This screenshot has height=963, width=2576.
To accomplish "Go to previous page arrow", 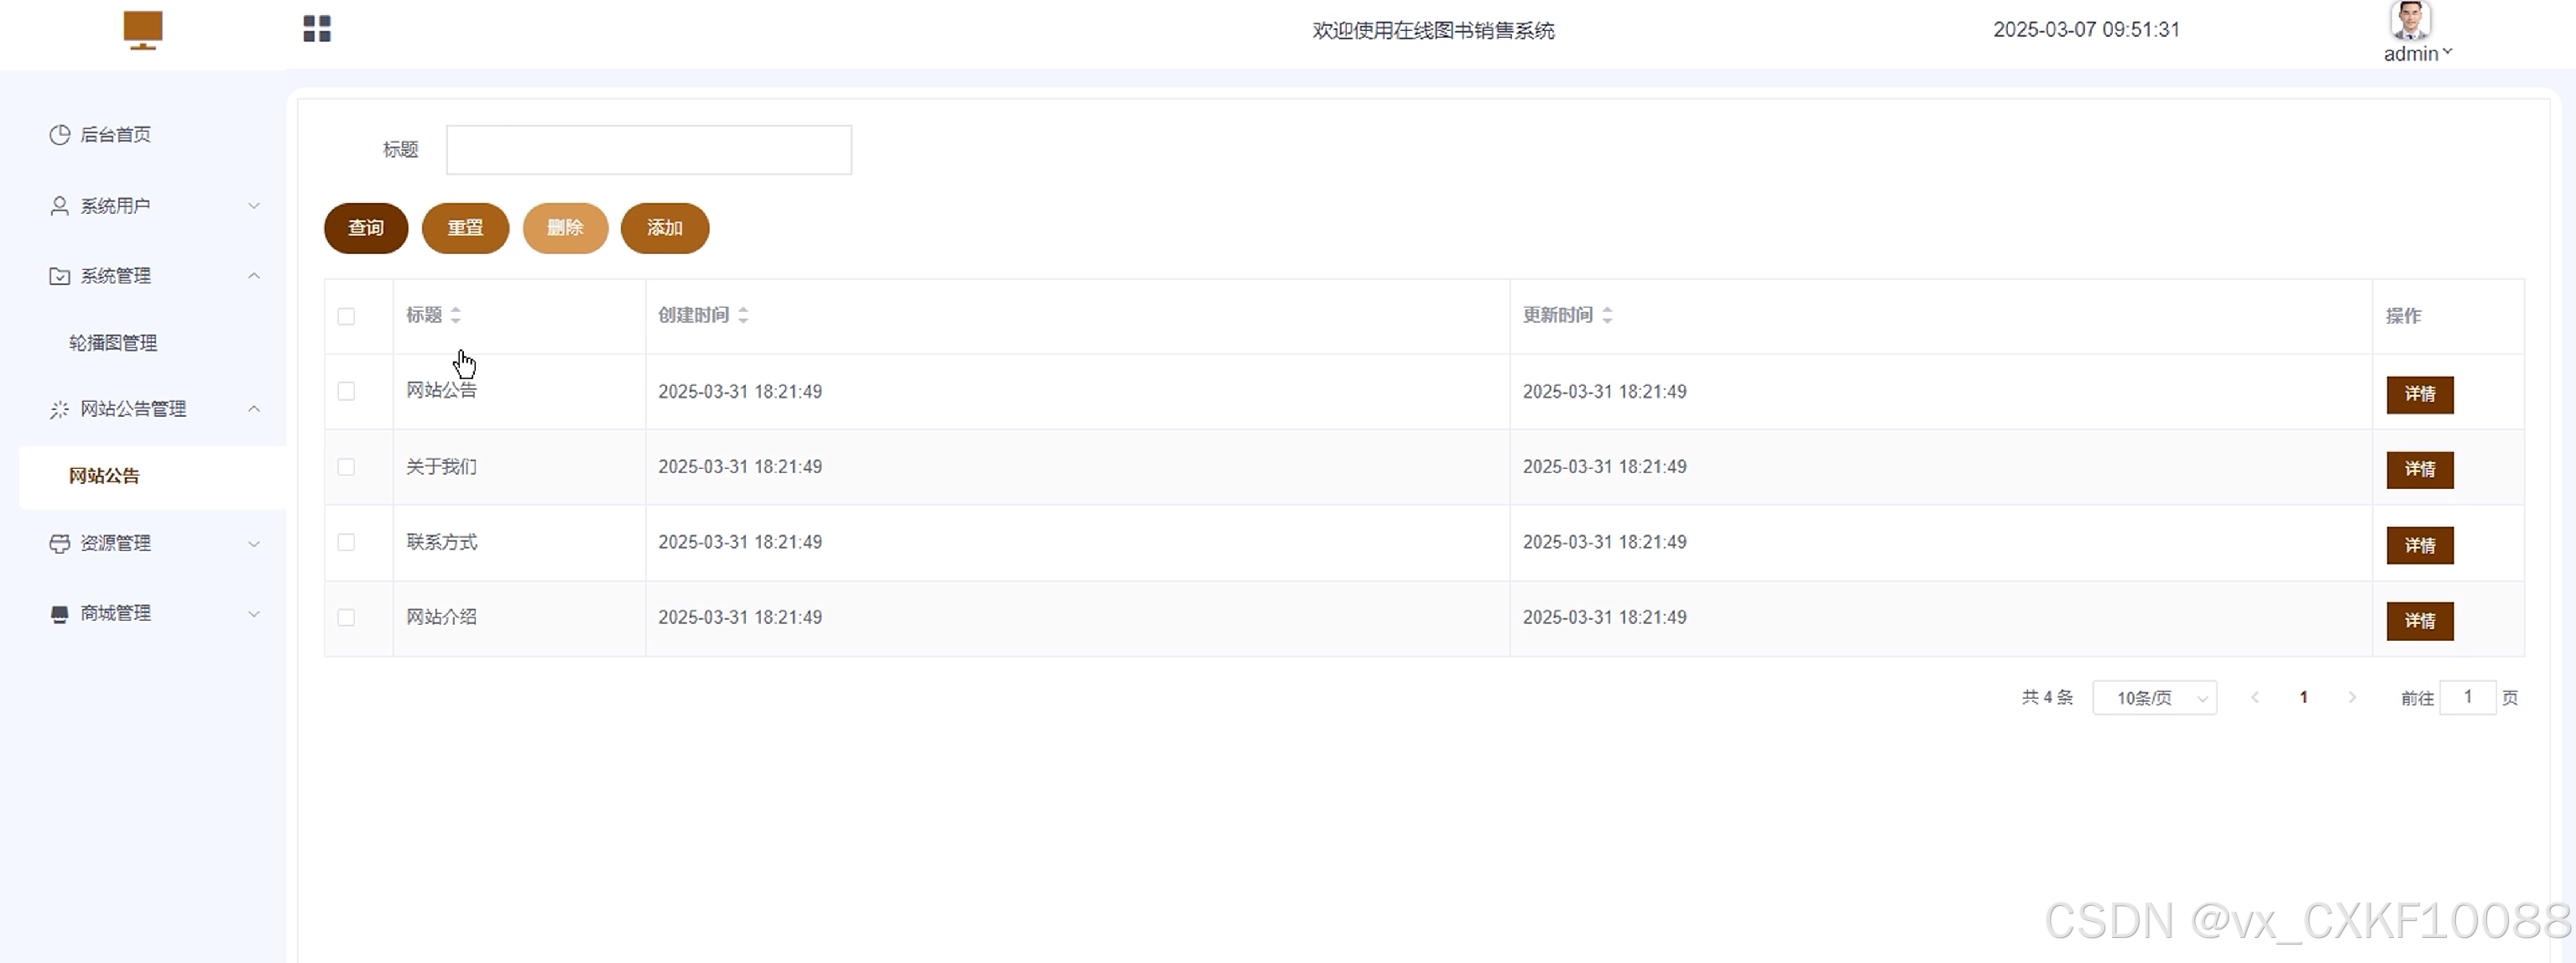I will pyautogui.click(x=2255, y=697).
